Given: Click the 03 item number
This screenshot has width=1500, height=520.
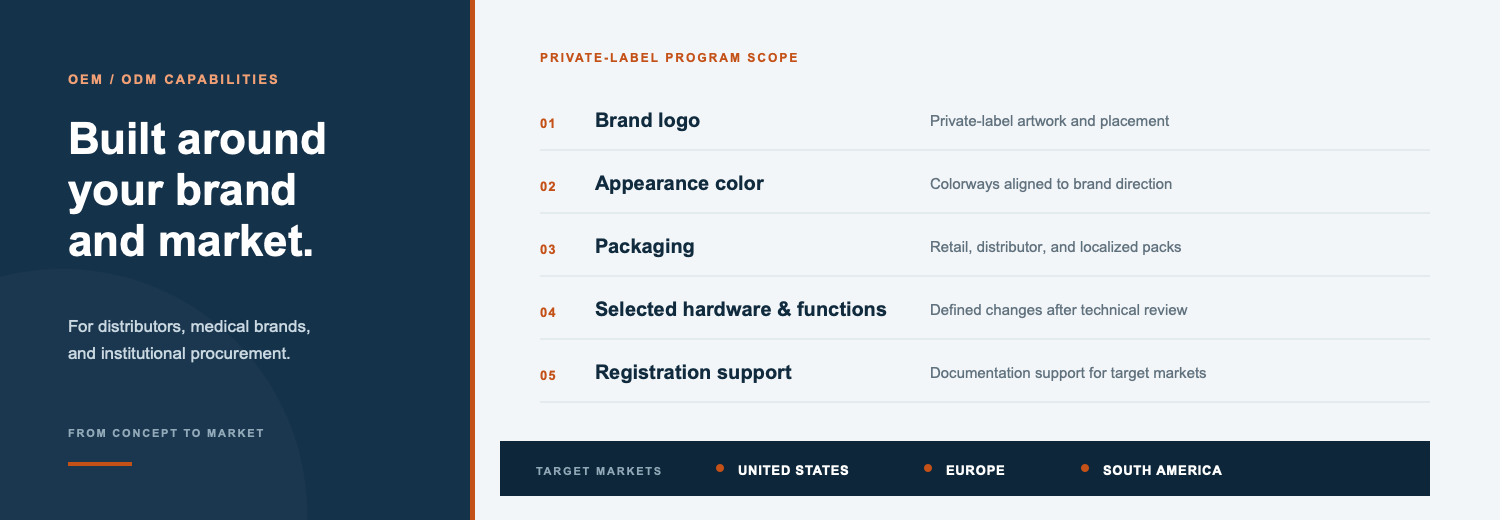Looking at the screenshot, I should coord(547,250).
